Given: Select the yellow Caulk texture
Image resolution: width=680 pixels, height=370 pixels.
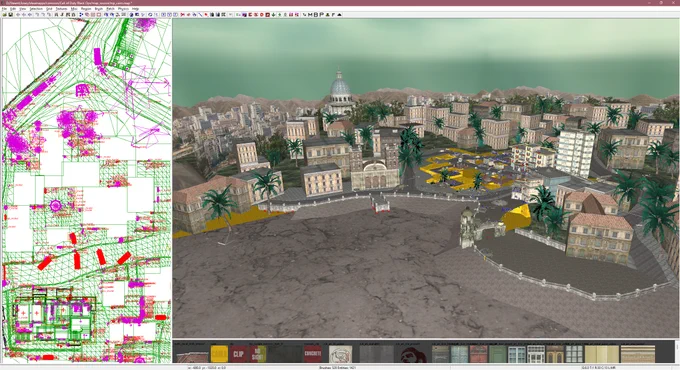Looking at the screenshot, I should point(219,354).
